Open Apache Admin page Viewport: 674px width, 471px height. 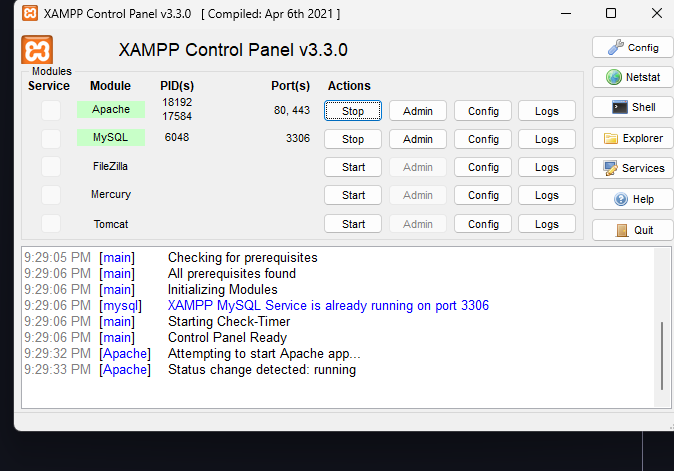pos(418,111)
